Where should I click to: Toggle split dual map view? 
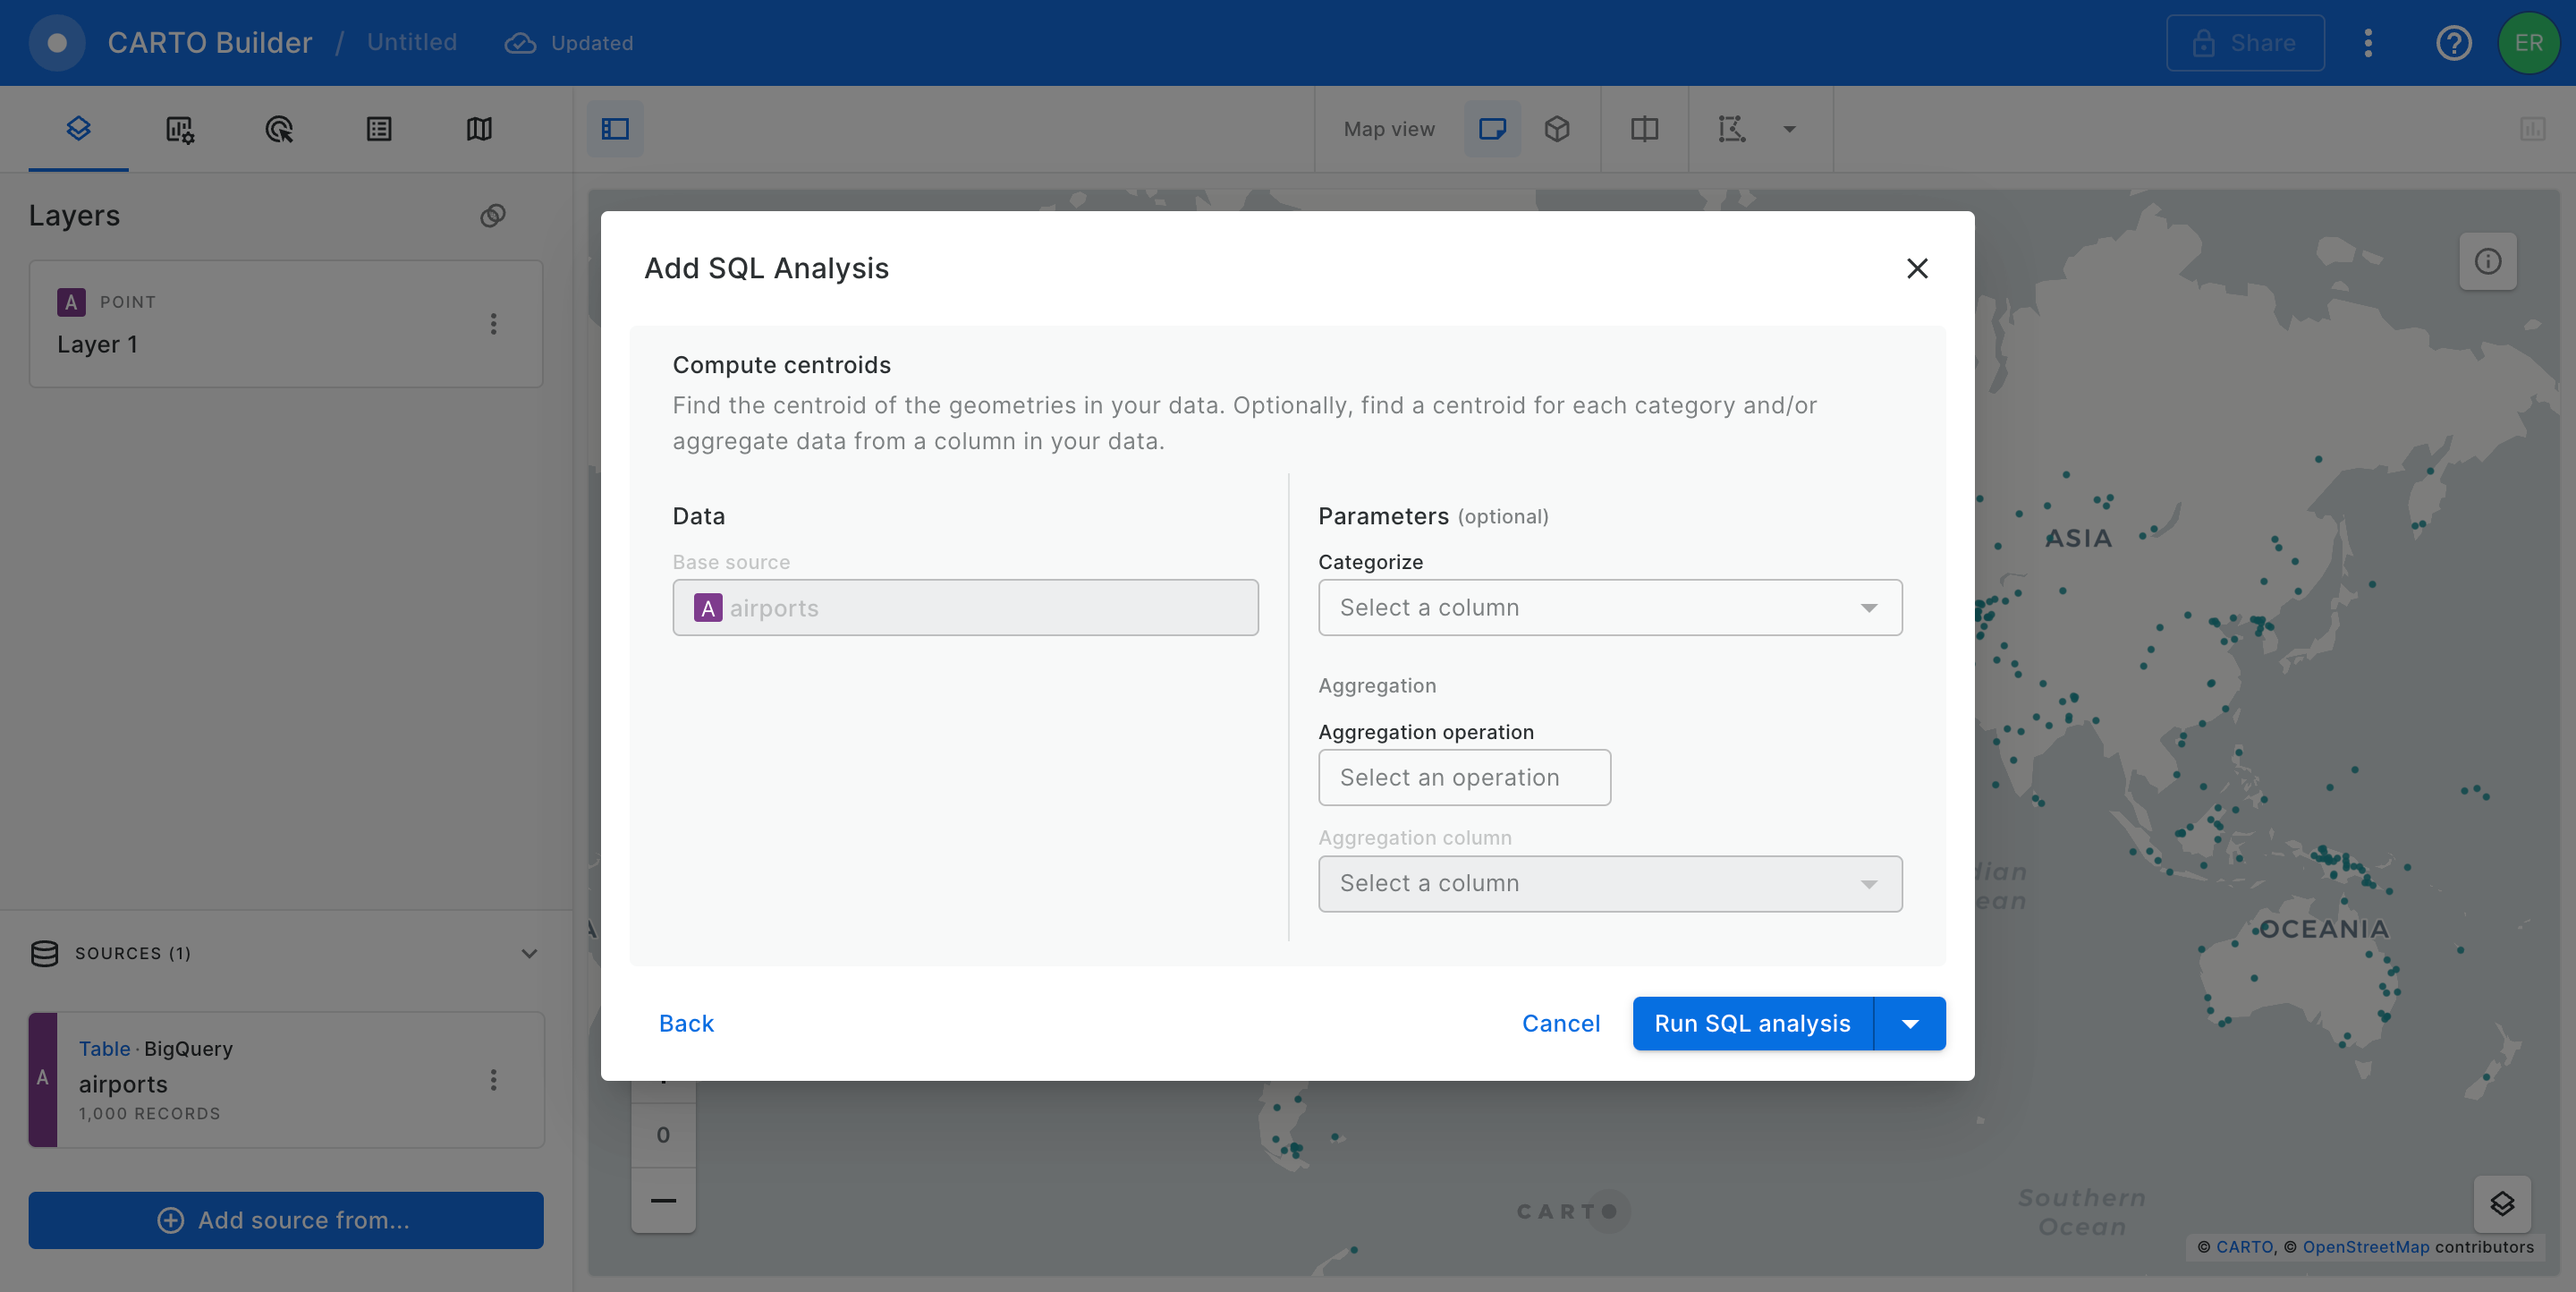pyautogui.click(x=1645, y=129)
